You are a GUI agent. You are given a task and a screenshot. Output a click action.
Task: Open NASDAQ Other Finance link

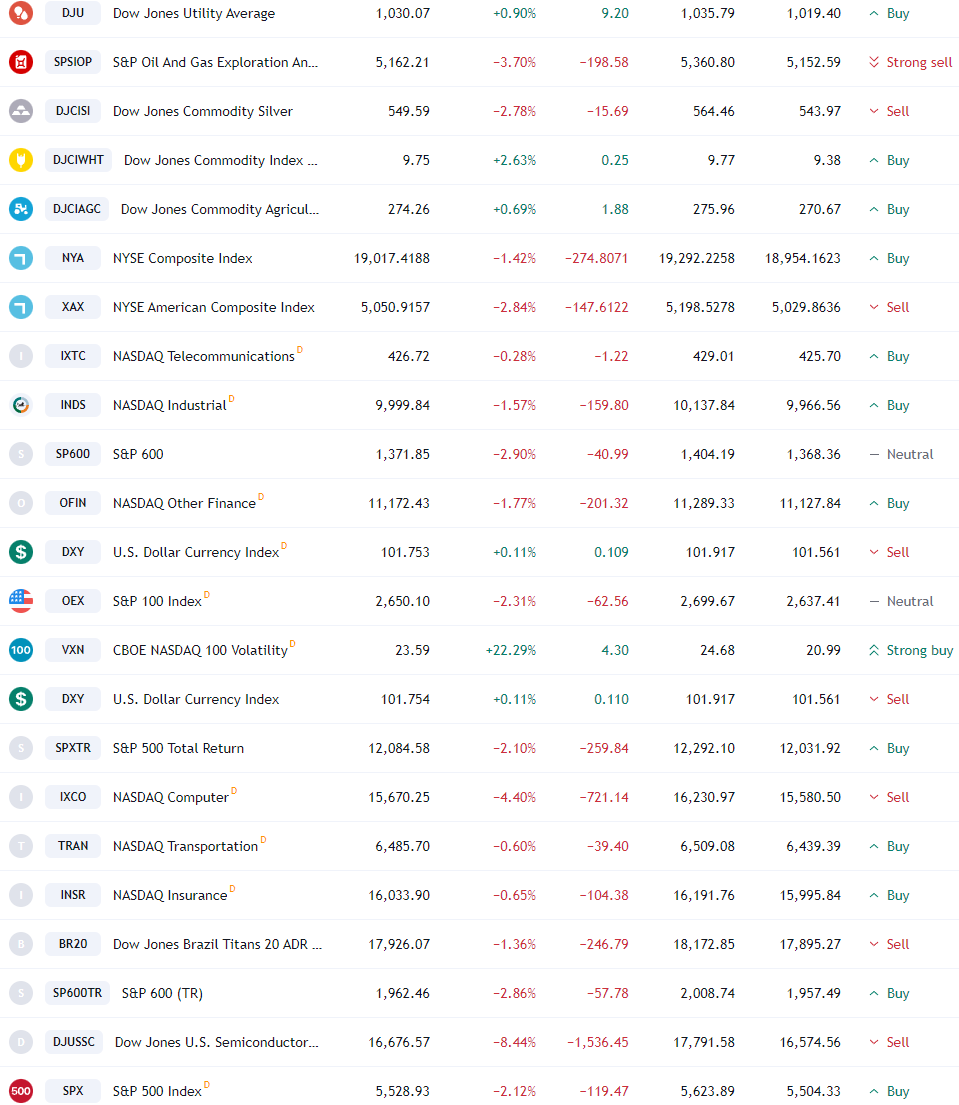click(x=184, y=503)
